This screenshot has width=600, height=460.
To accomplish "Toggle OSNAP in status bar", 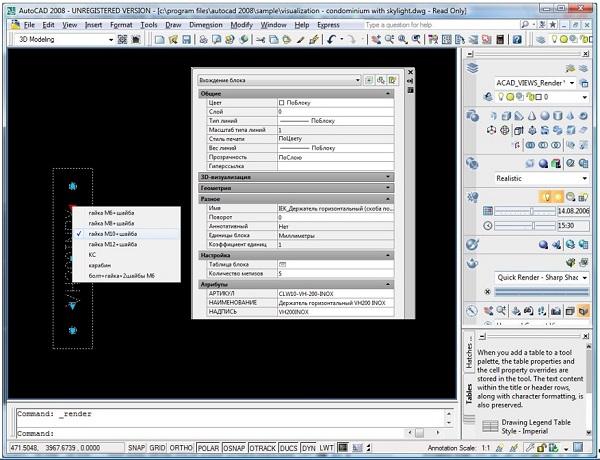I will [x=234, y=448].
